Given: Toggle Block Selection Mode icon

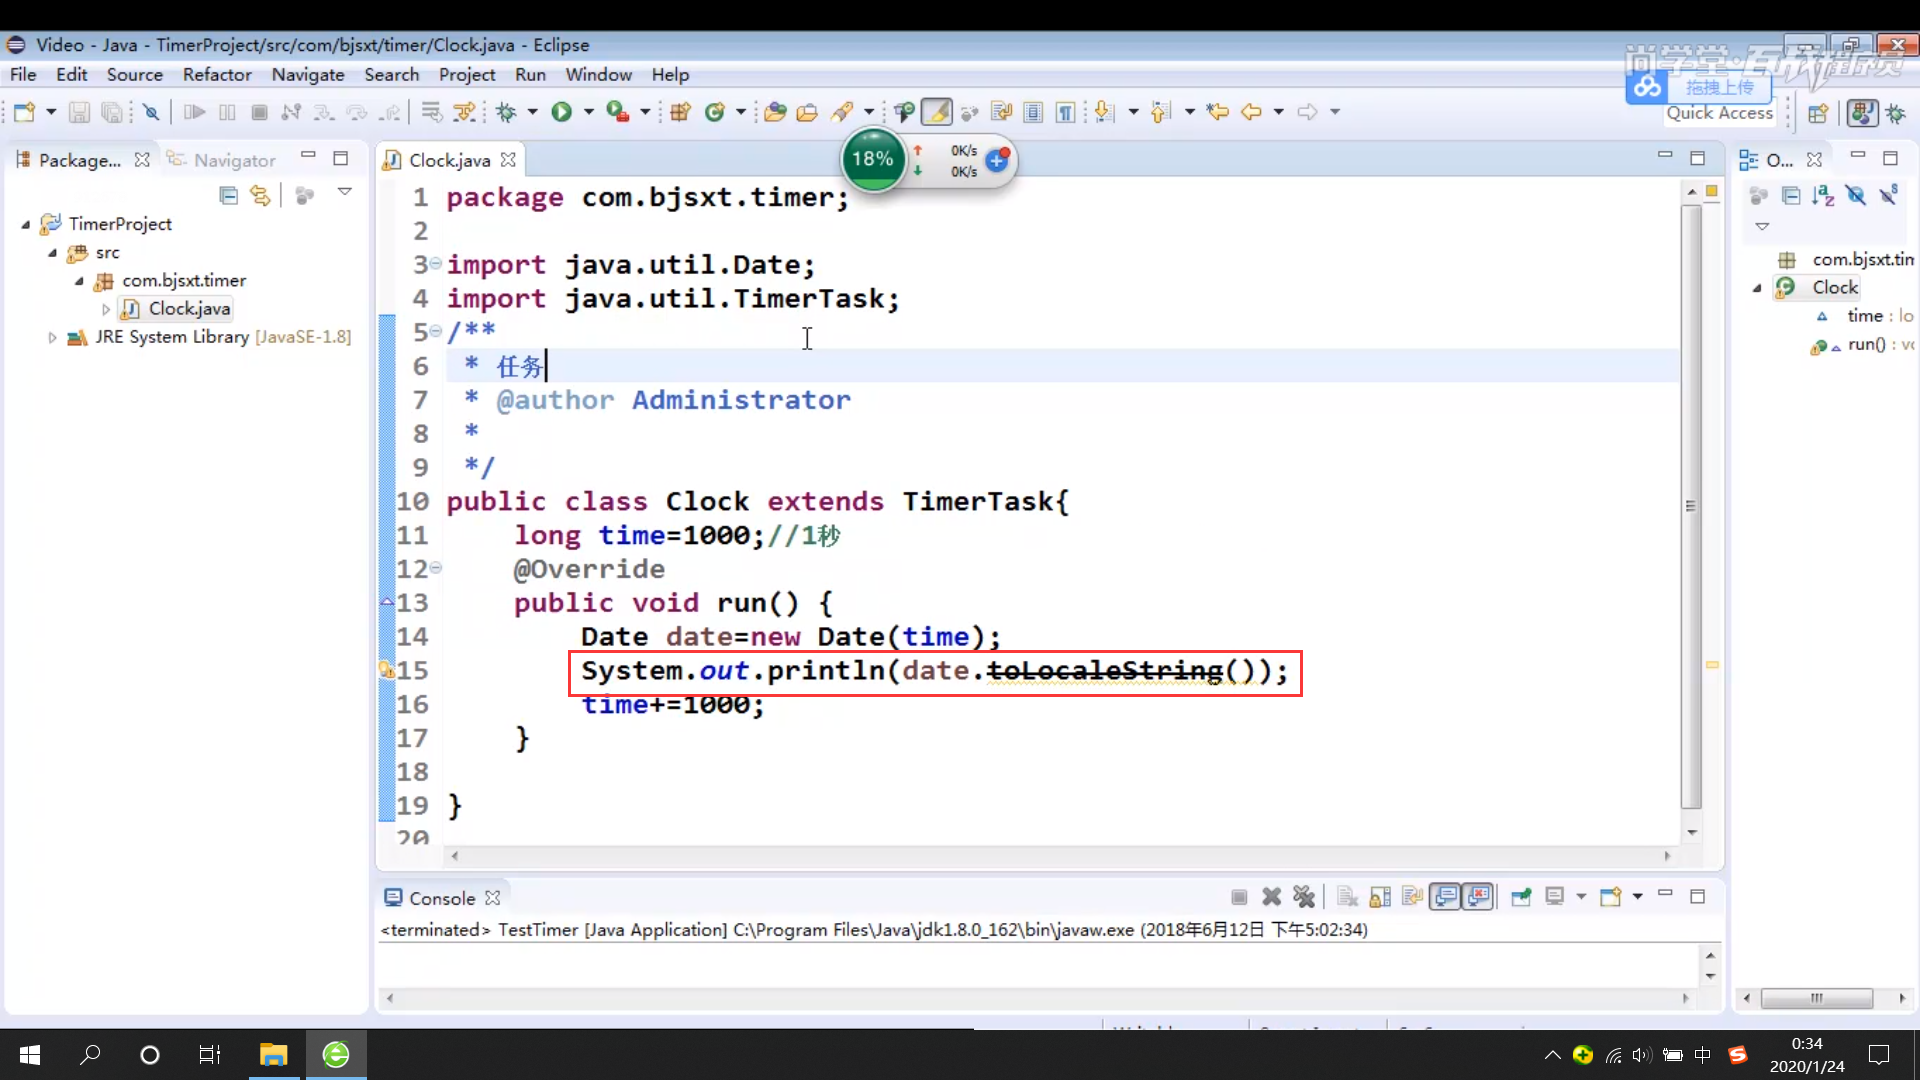Looking at the screenshot, I should (x=1034, y=112).
